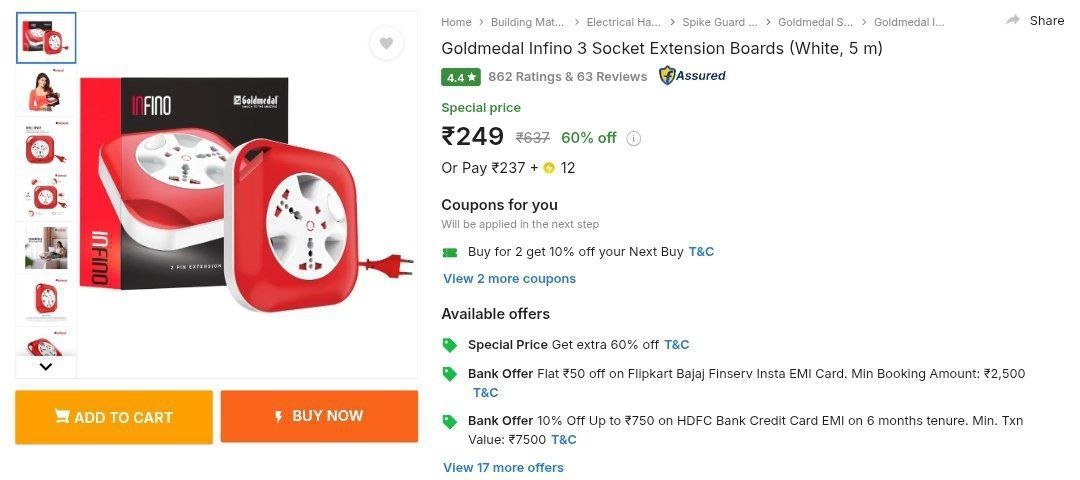Screen dimensions: 1080x480
Task: Click the SuperCoin icon near 12
Action: click(549, 168)
